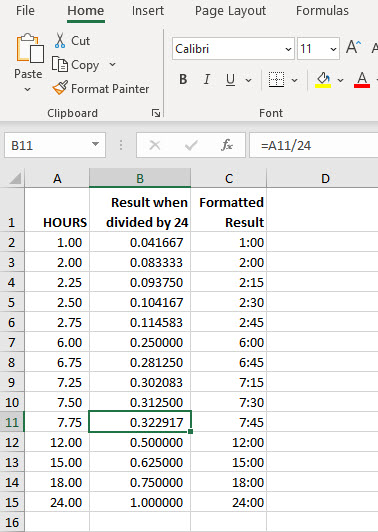Open the font size 11 dropdown
Screen dimensions: 378x532
(334, 49)
